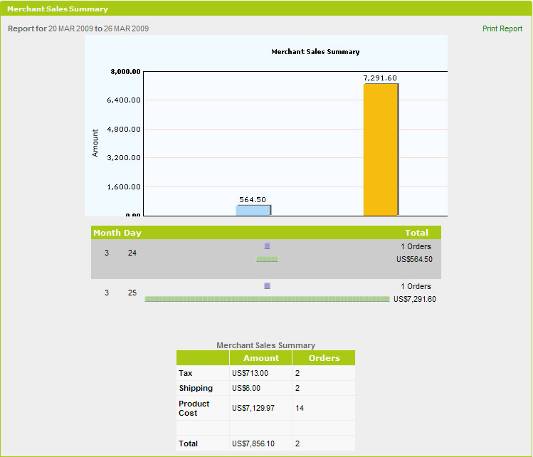
Task: Click the Orders header in summary table
Action: (324, 358)
